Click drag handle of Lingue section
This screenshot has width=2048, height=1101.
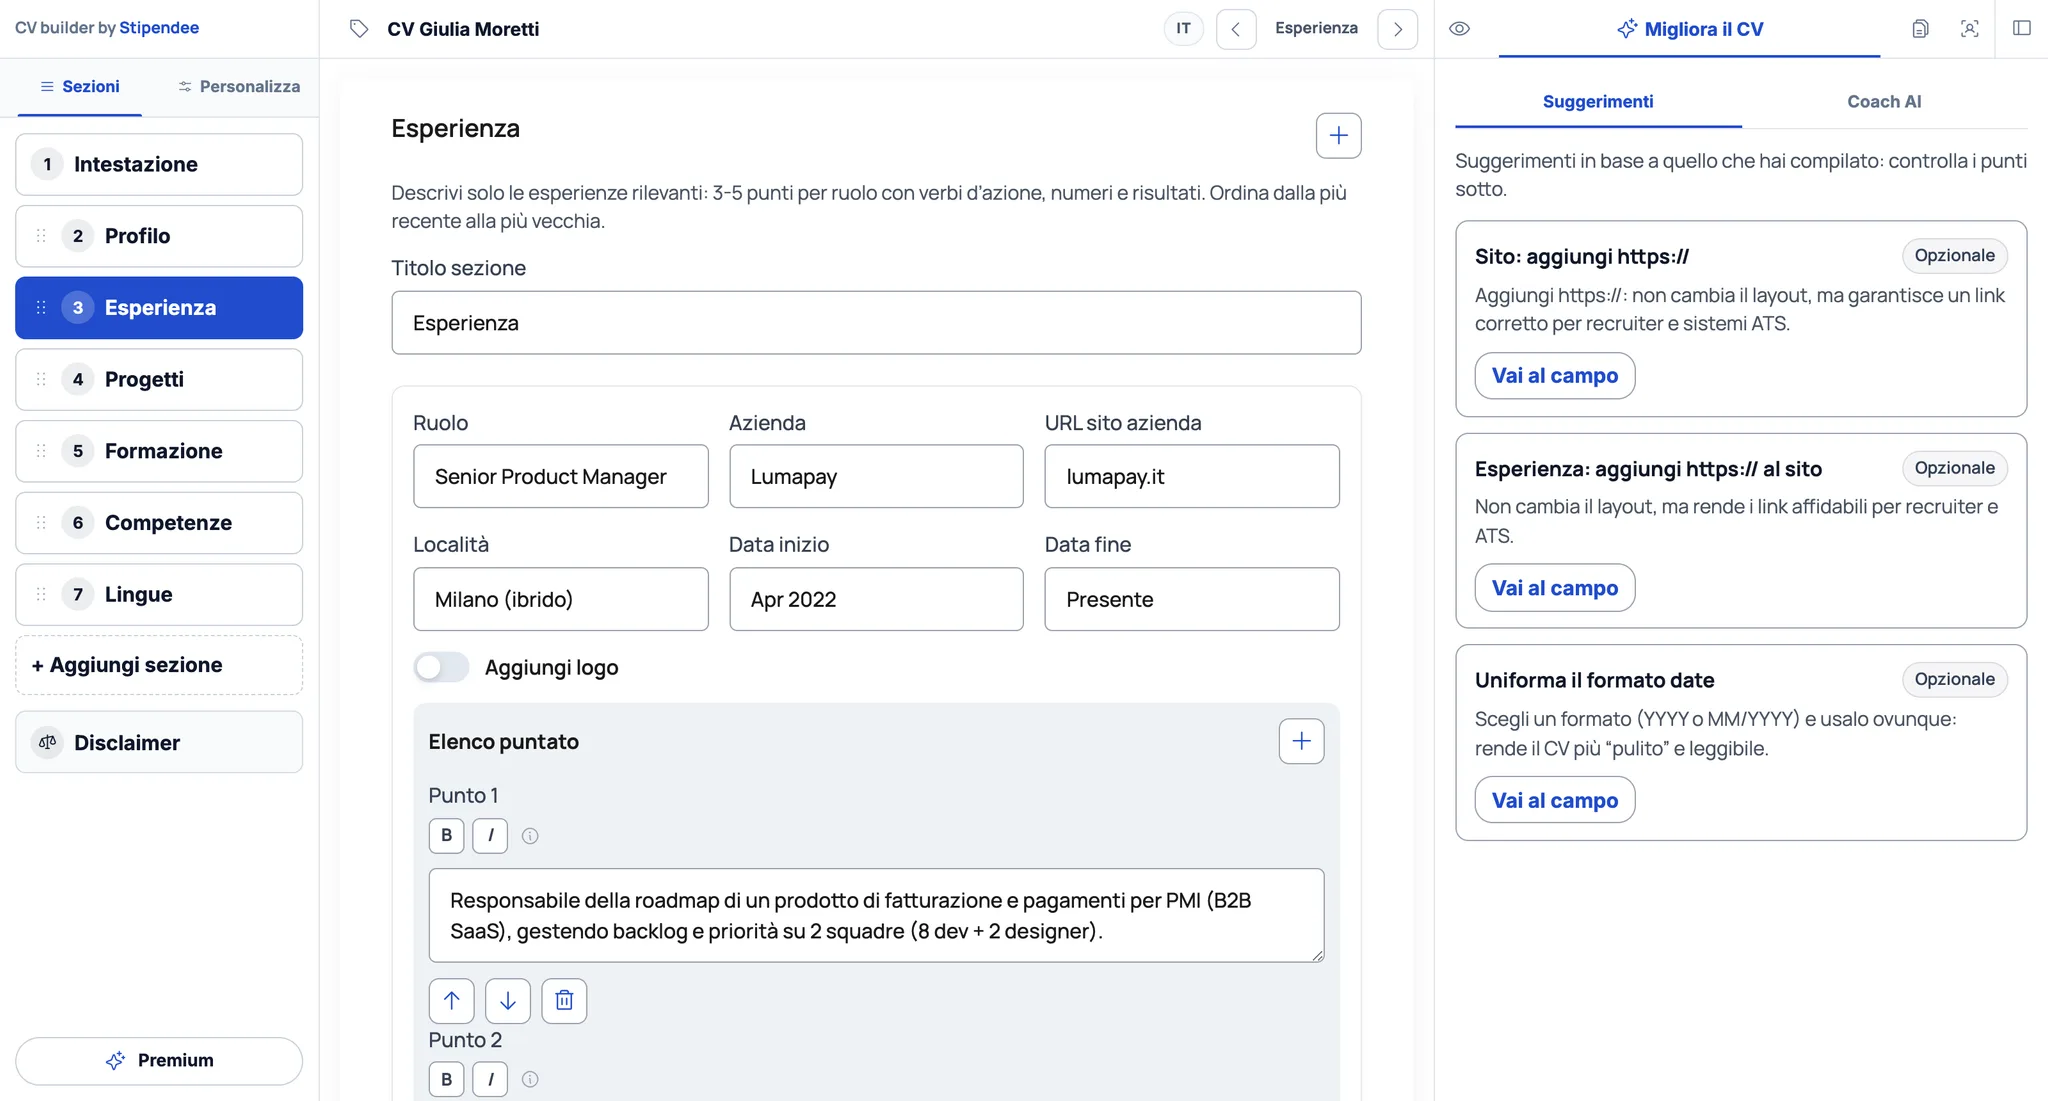41,594
